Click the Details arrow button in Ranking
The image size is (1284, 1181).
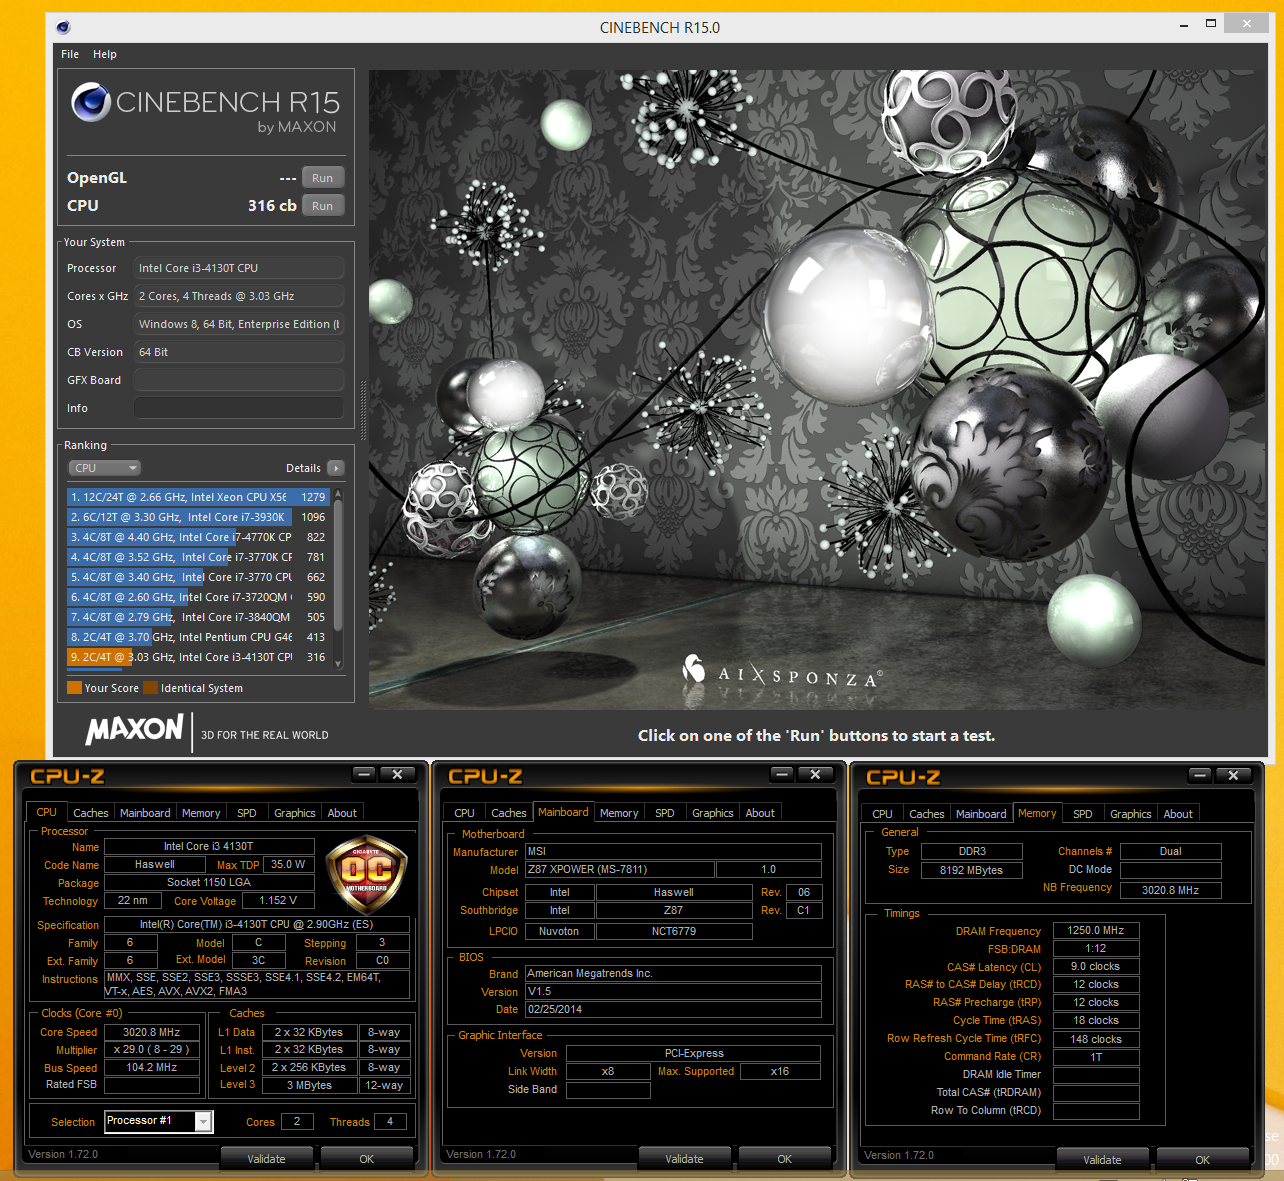[336, 468]
